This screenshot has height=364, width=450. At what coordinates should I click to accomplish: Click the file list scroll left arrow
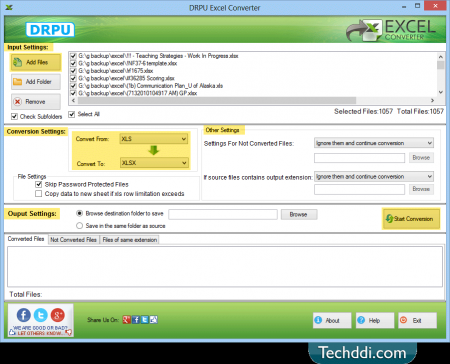[73, 100]
